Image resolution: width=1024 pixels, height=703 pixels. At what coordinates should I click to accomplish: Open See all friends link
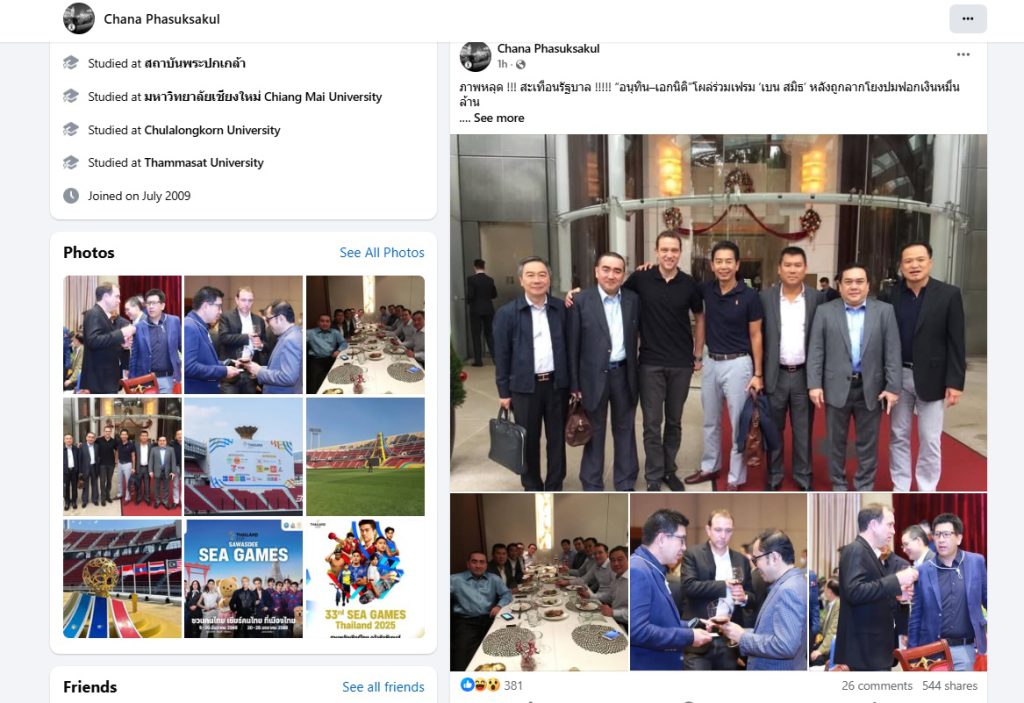point(383,687)
